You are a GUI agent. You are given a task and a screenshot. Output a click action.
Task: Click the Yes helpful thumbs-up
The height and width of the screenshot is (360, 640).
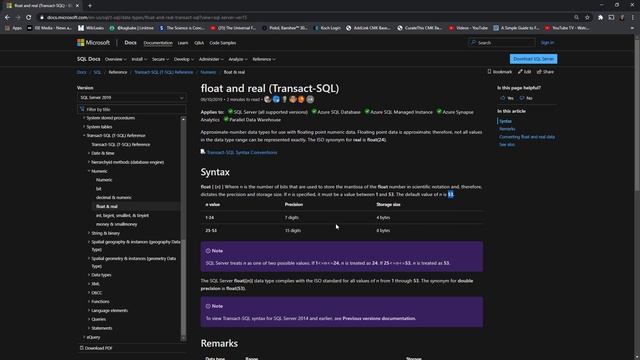click(x=507, y=98)
